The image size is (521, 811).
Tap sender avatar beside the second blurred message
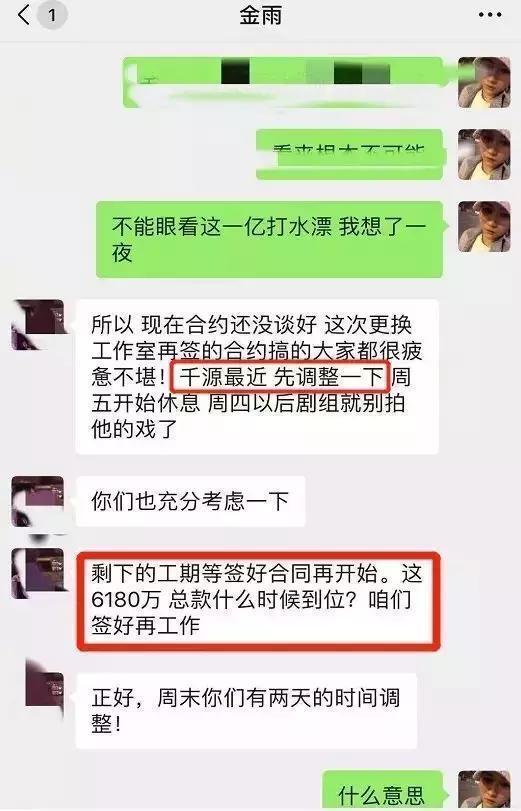pyautogui.click(x=484, y=155)
